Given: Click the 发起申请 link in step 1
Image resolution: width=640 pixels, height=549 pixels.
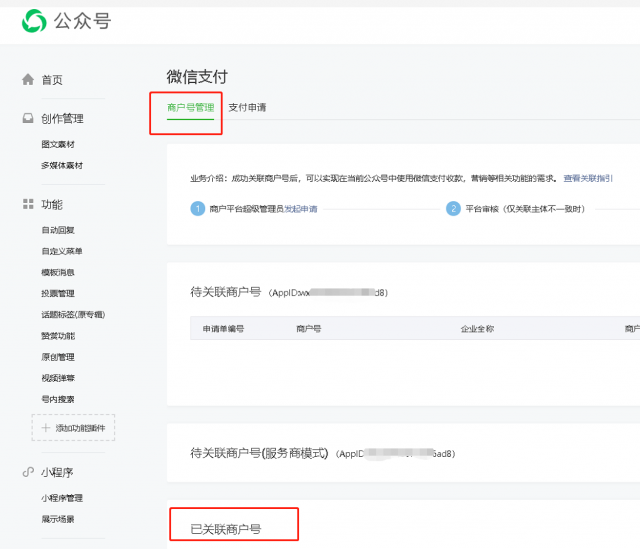Looking at the screenshot, I should (301, 209).
